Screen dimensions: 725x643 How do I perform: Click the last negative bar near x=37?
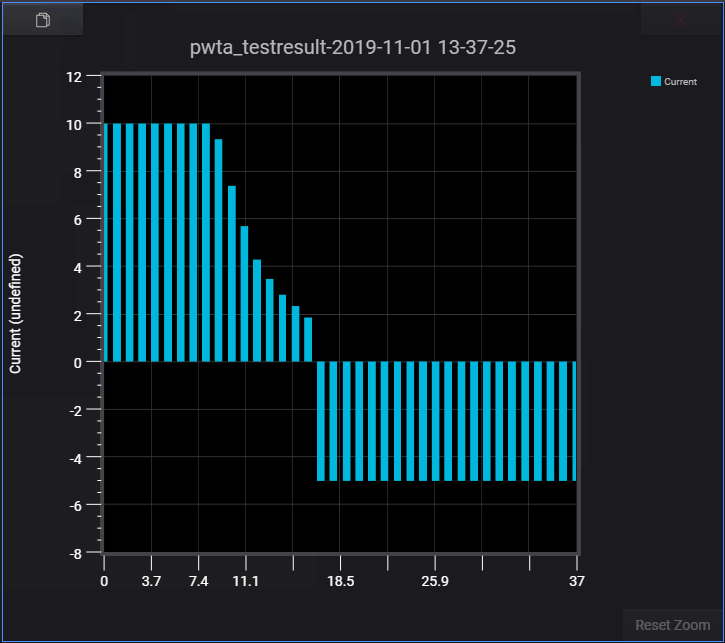(x=573, y=420)
